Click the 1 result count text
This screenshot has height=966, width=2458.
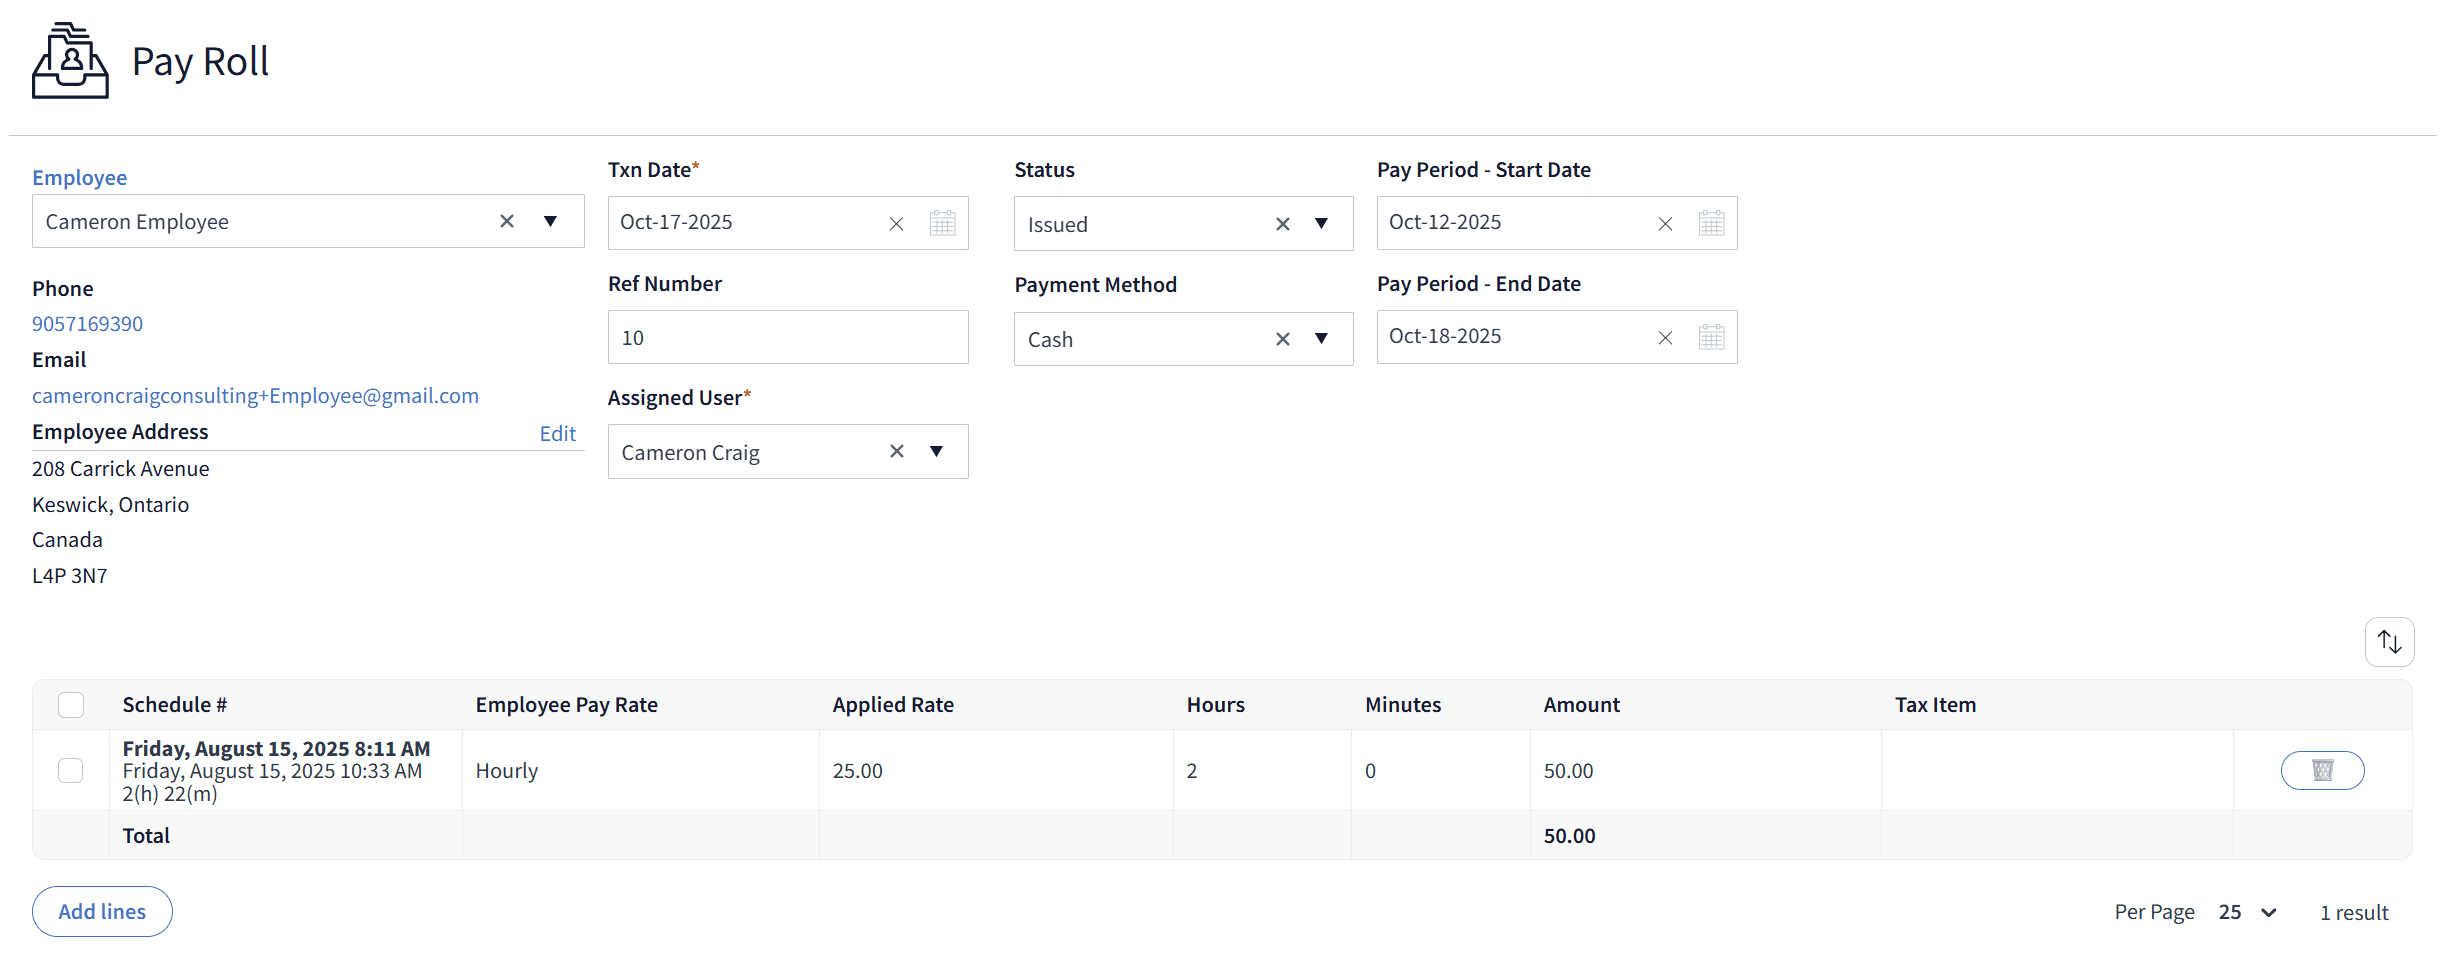click(x=2354, y=913)
